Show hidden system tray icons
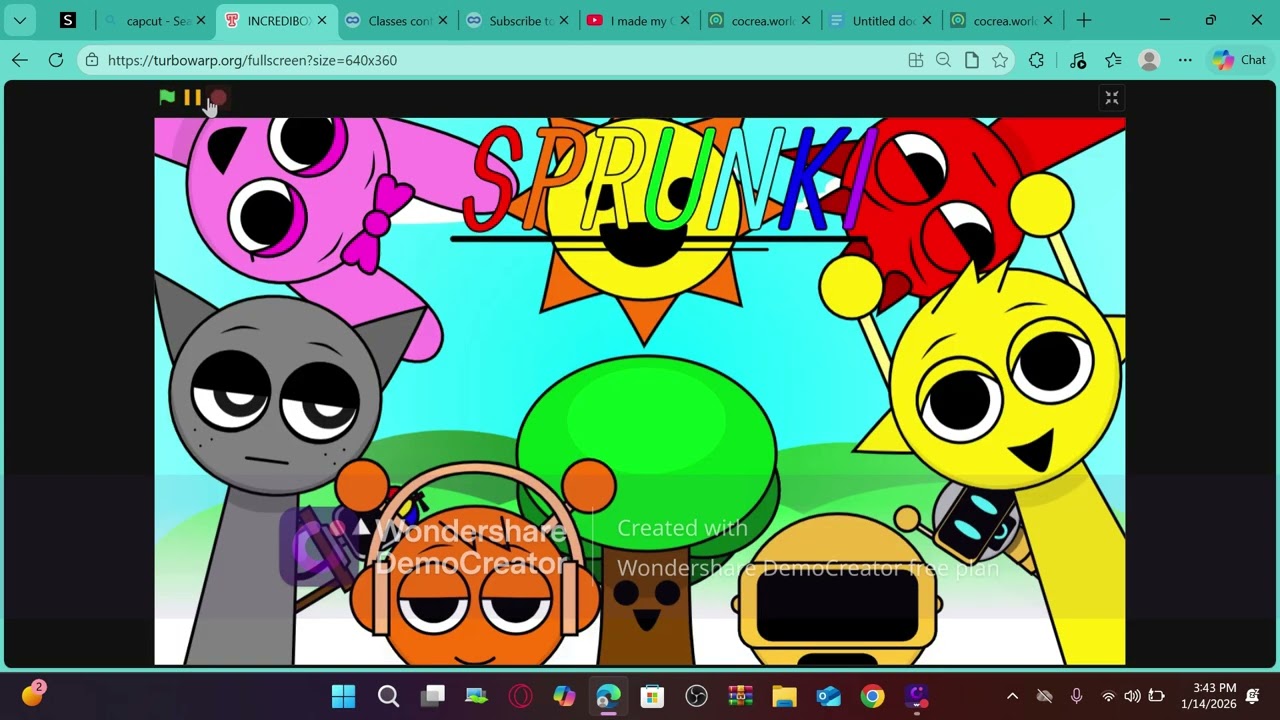This screenshot has width=1280, height=720. [x=1012, y=696]
